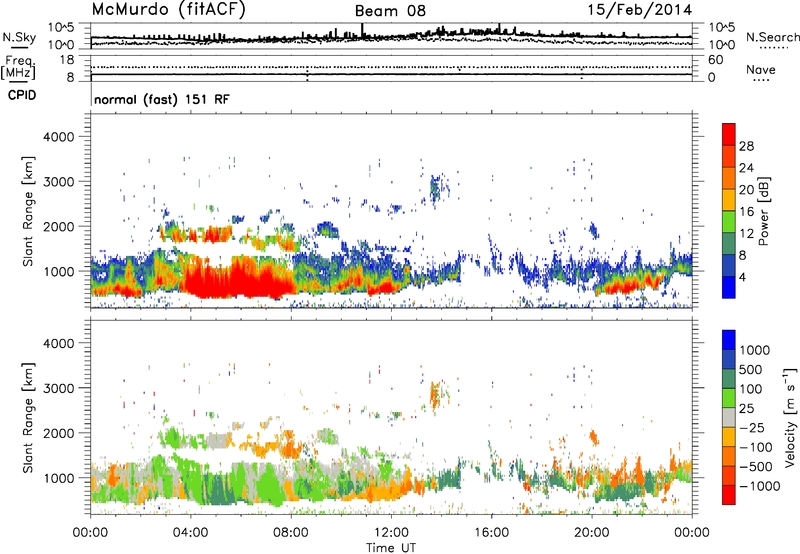Viewport: 800px width, 554px height.
Task: Click the '04:00' time axis label
Action: click(x=190, y=533)
